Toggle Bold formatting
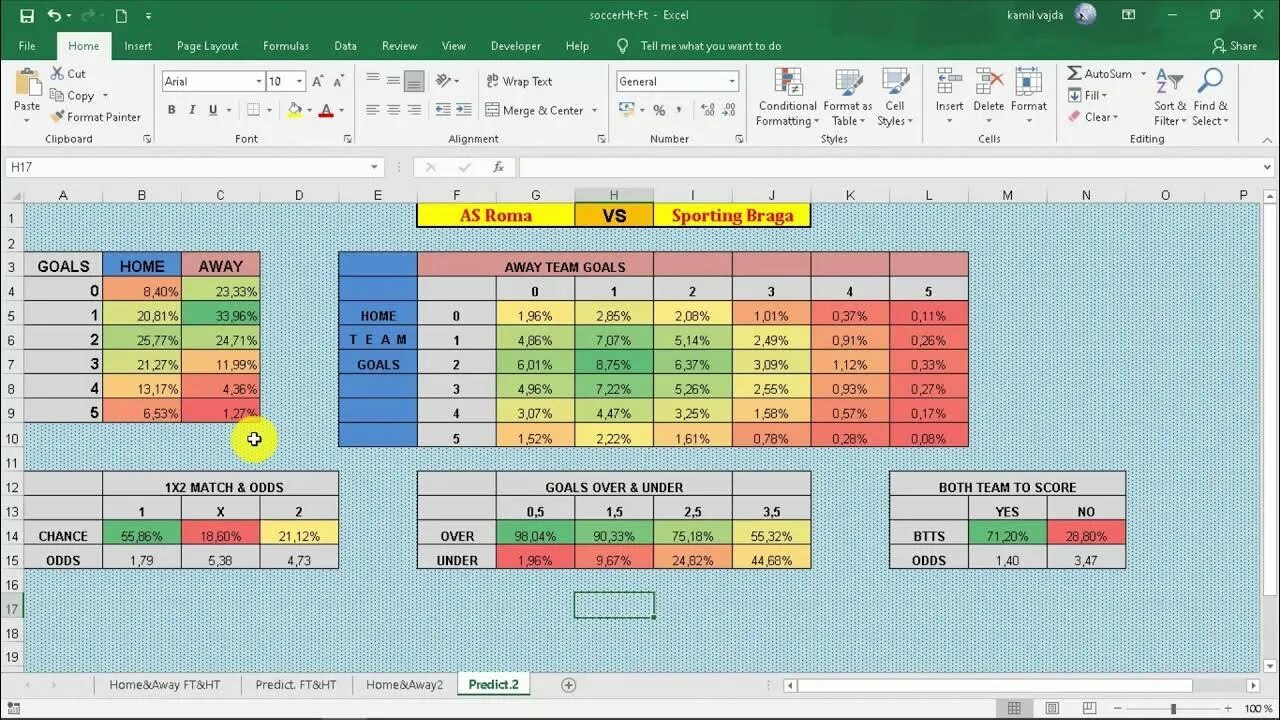 coord(171,110)
